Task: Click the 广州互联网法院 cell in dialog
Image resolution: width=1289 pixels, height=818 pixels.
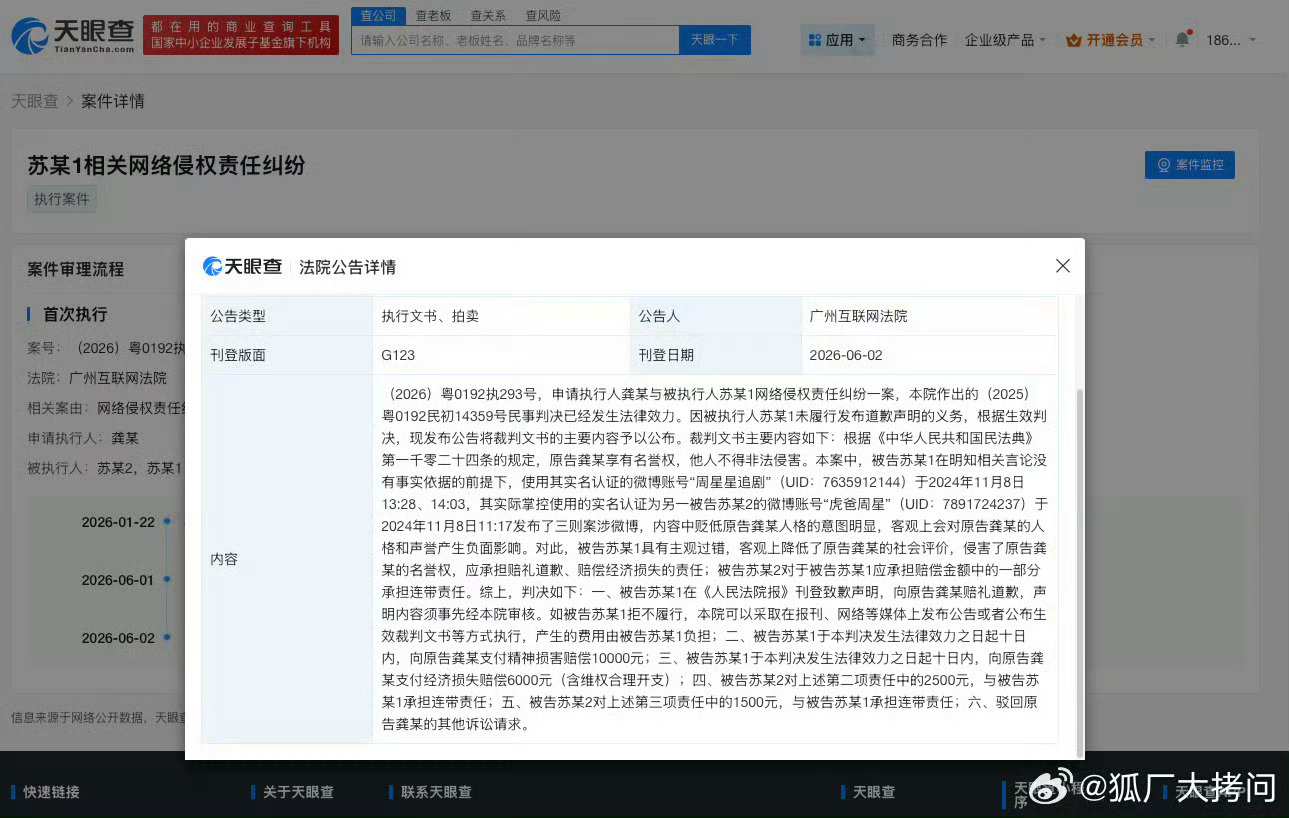Action: [929, 316]
